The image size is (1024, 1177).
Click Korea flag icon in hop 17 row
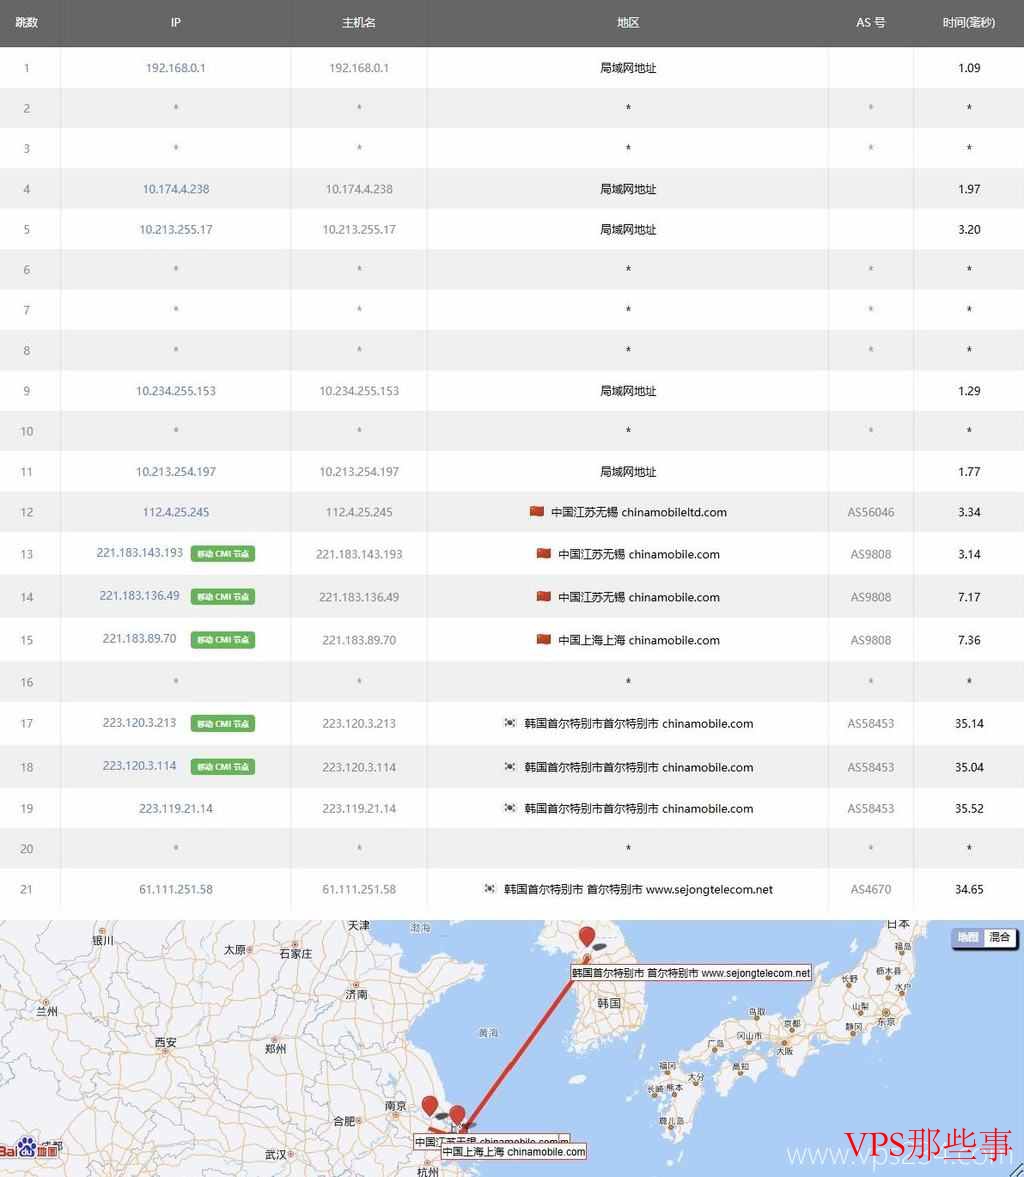510,723
